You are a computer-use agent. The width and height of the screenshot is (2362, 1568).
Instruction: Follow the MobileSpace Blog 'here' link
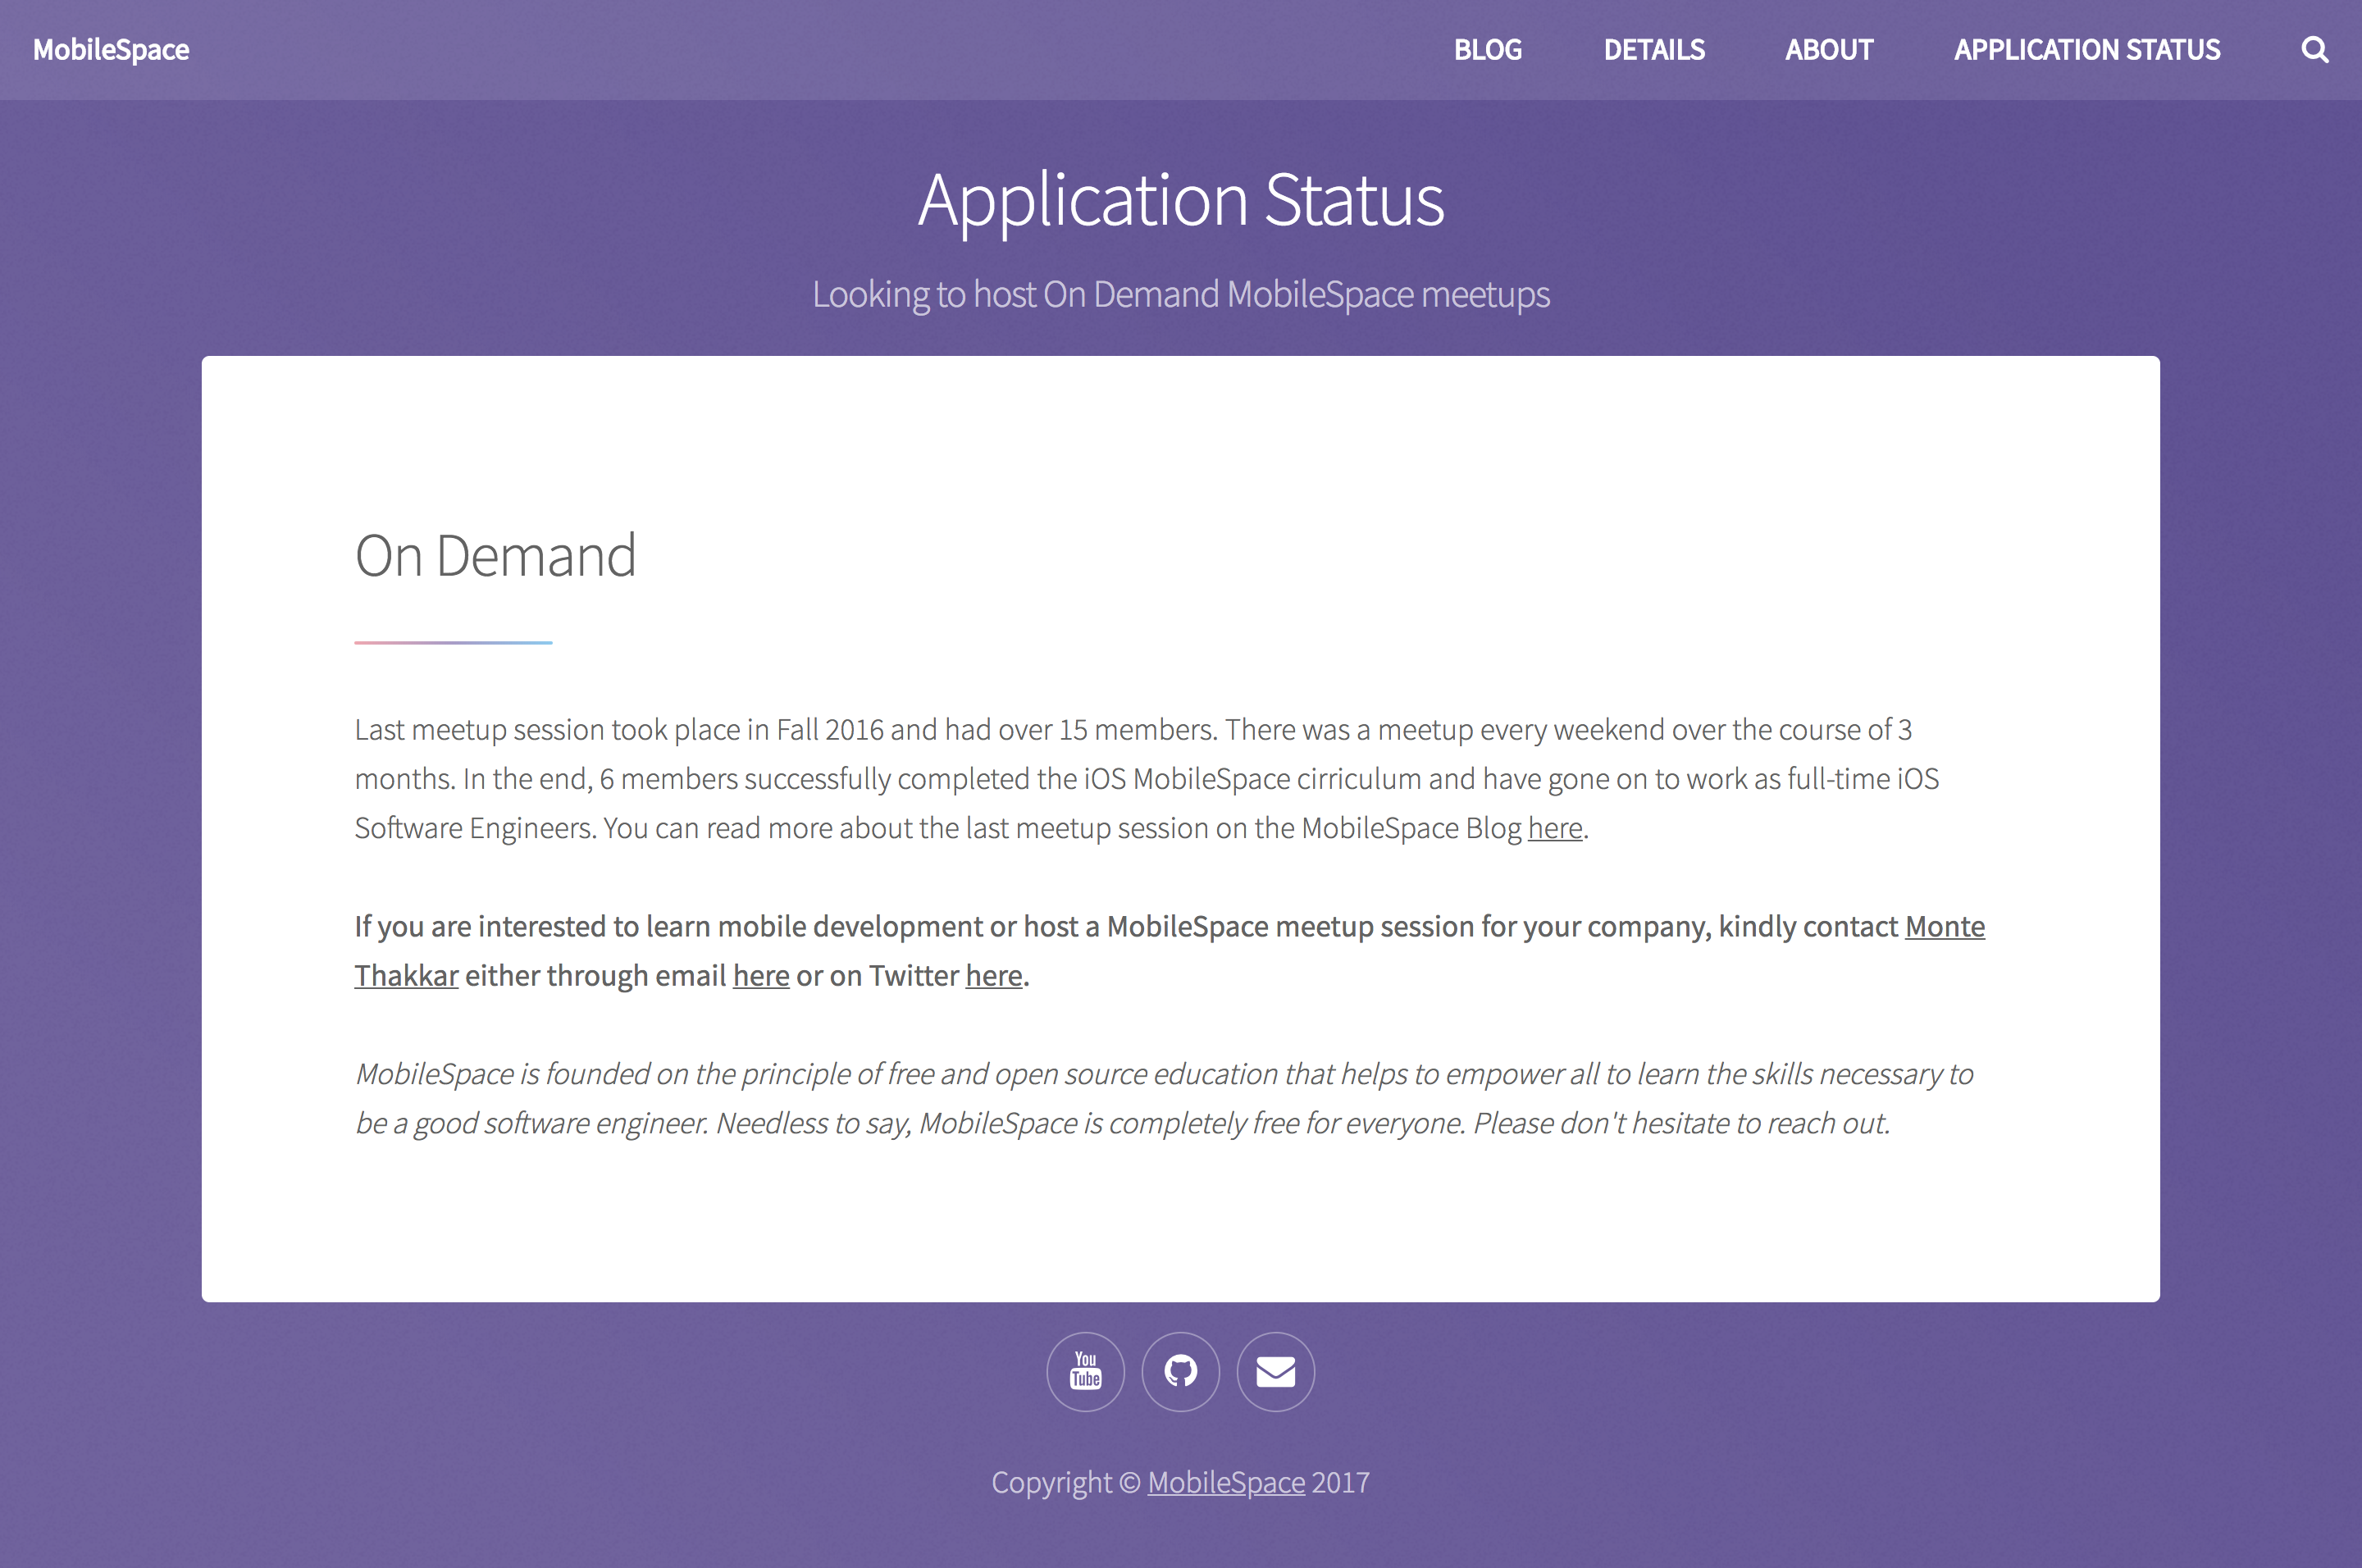click(x=1554, y=828)
